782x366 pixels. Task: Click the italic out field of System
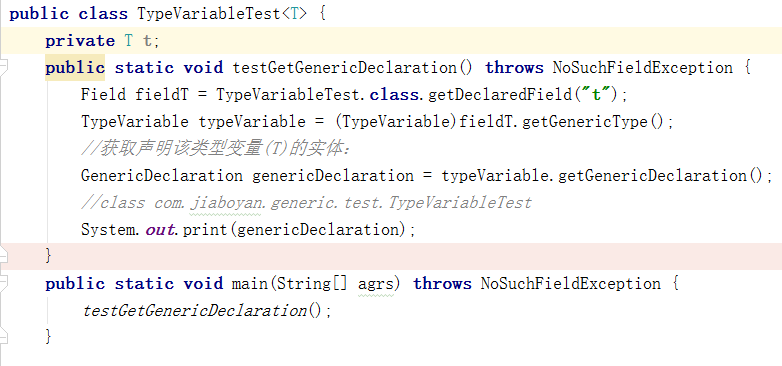point(160,229)
